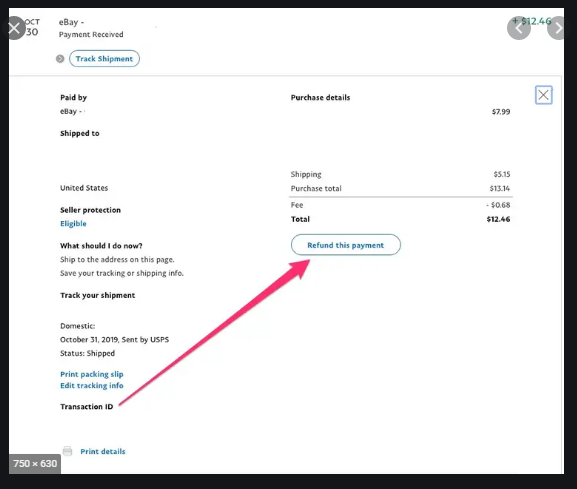Click the +$12.46 header amount
The image size is (577, 489).
point(532,21)
